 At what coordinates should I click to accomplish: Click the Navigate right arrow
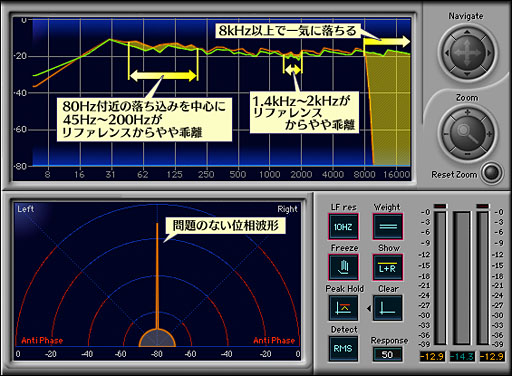[489, 53]
